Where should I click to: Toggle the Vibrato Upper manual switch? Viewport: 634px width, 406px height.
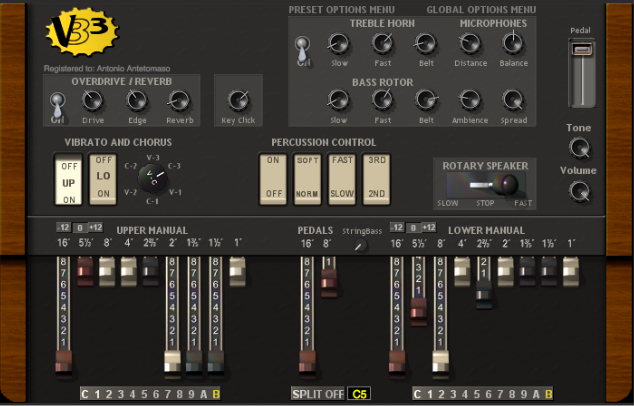tap(69, 179)
